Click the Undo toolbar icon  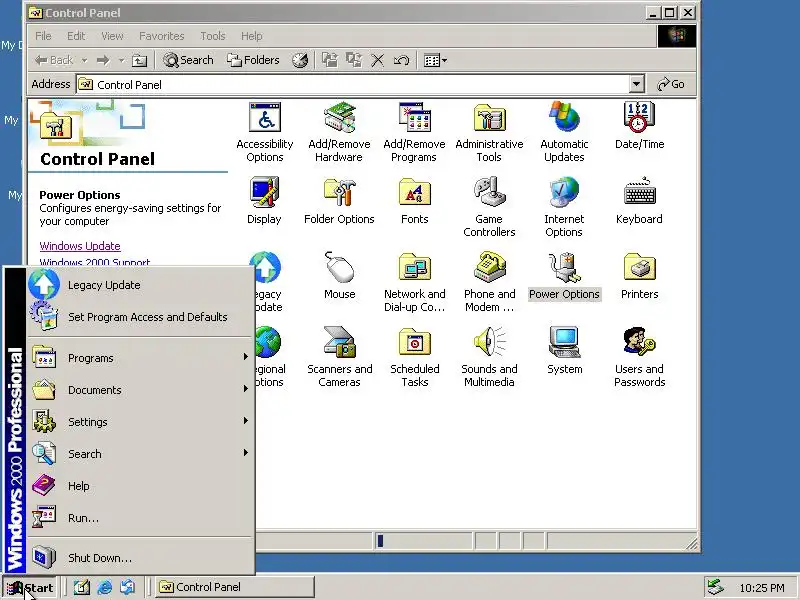point(401,60)
